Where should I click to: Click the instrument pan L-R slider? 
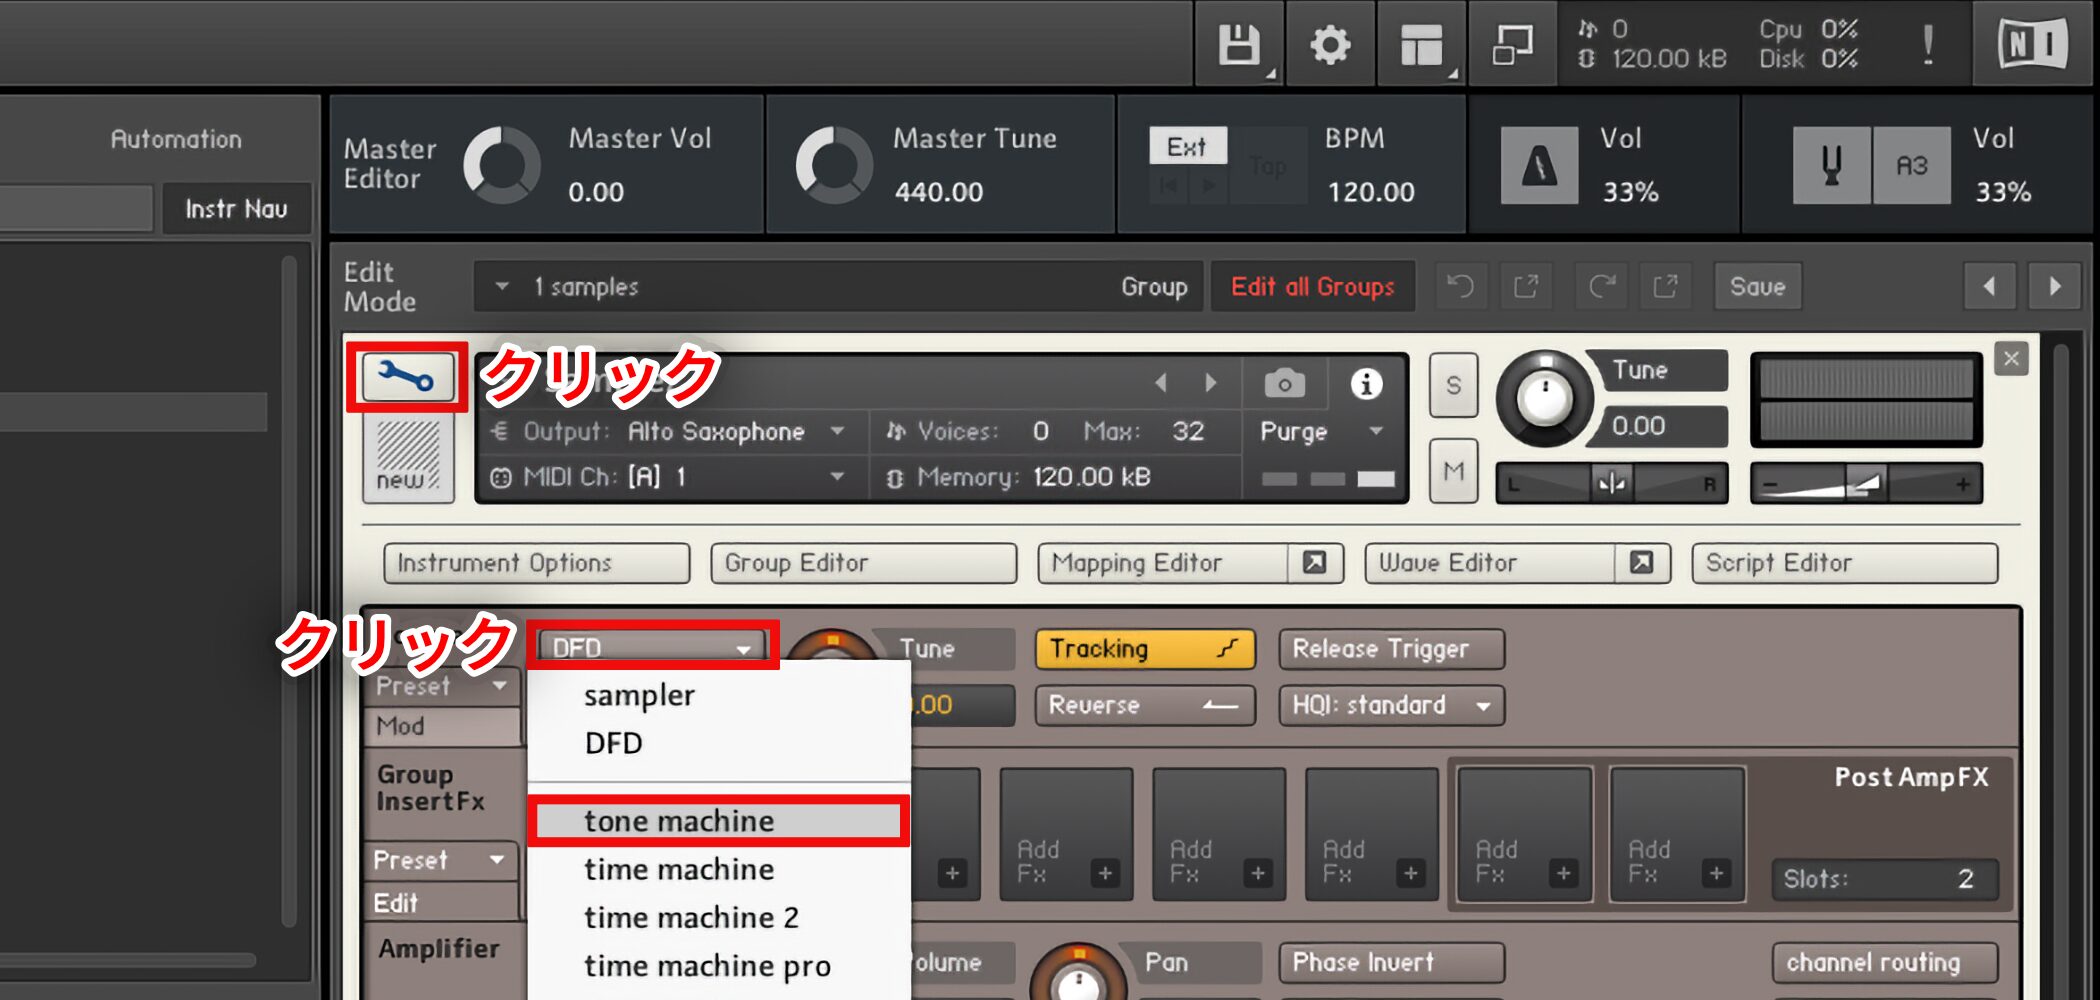pos(1612,484)
